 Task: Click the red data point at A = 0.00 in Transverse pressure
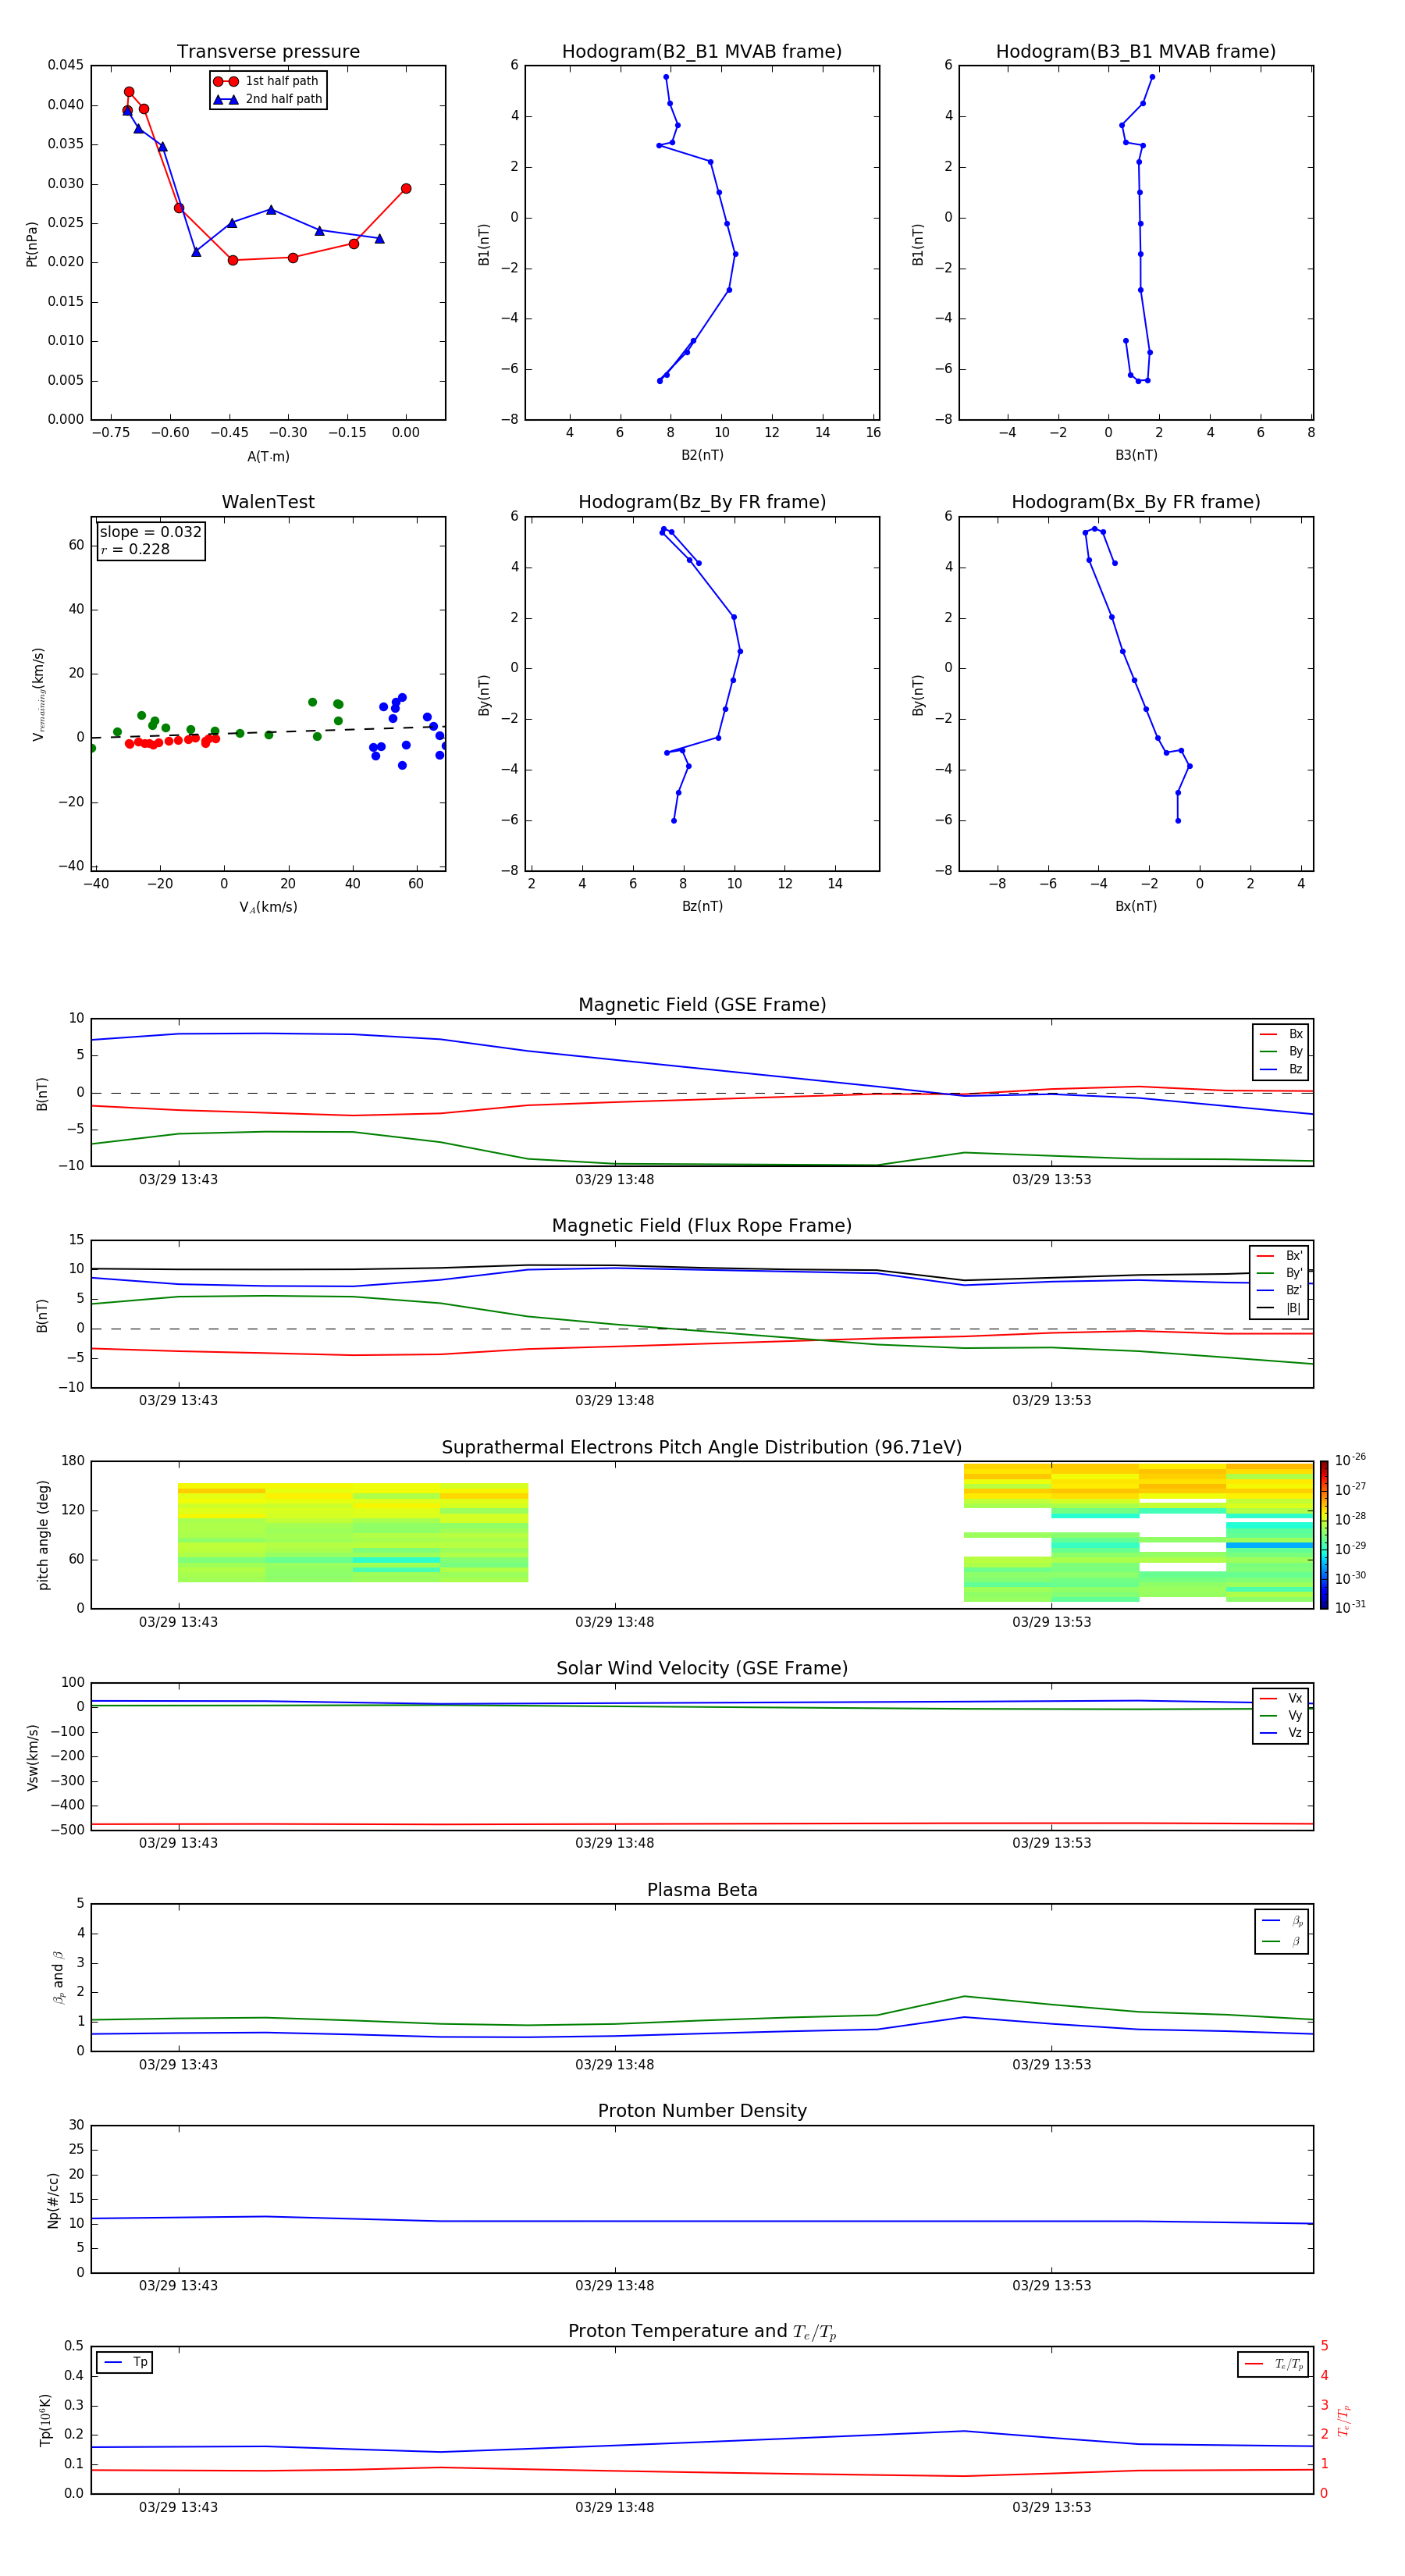coord(405,188)
